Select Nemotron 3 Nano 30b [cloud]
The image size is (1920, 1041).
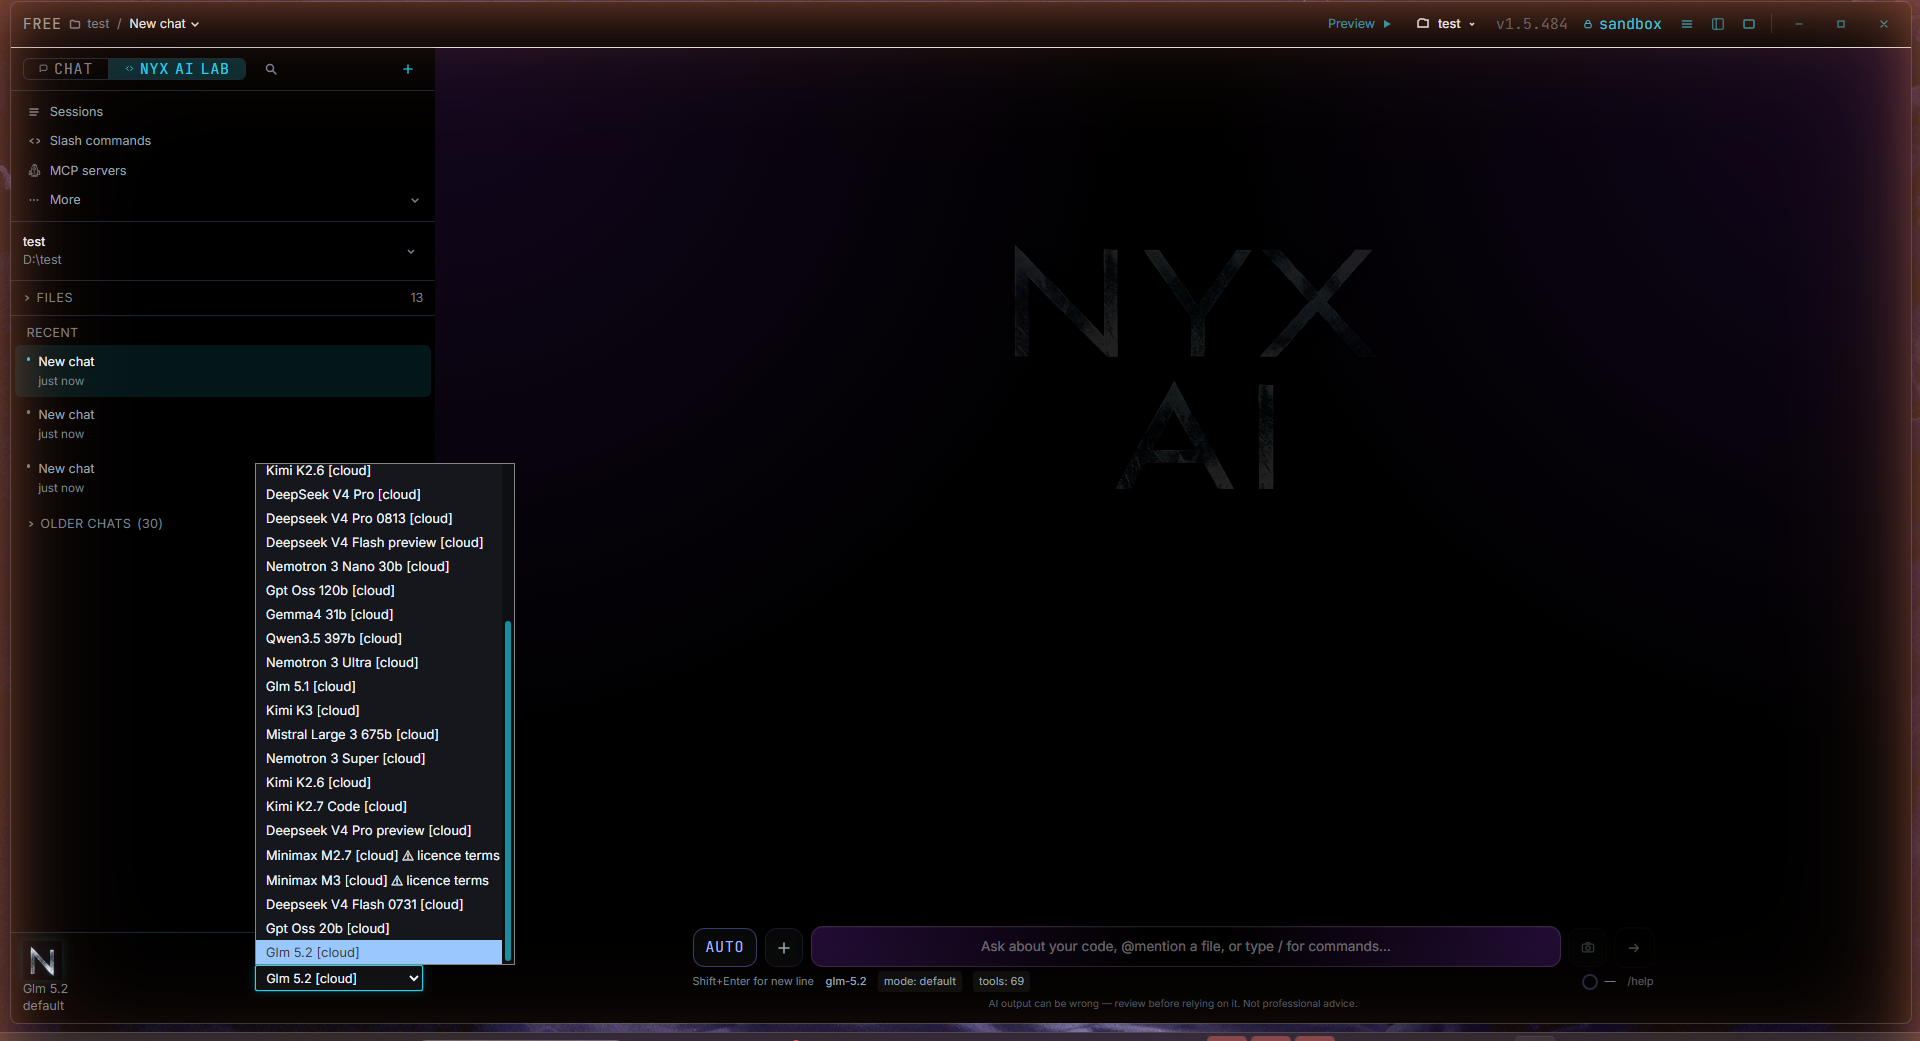coord(379,567)
